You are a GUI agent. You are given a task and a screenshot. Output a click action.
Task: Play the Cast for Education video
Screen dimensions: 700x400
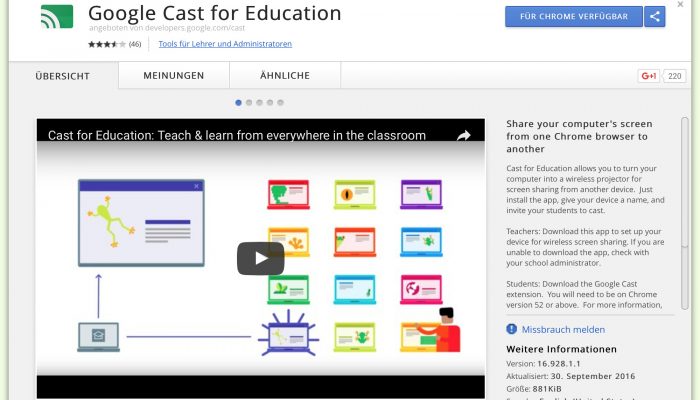260,258
